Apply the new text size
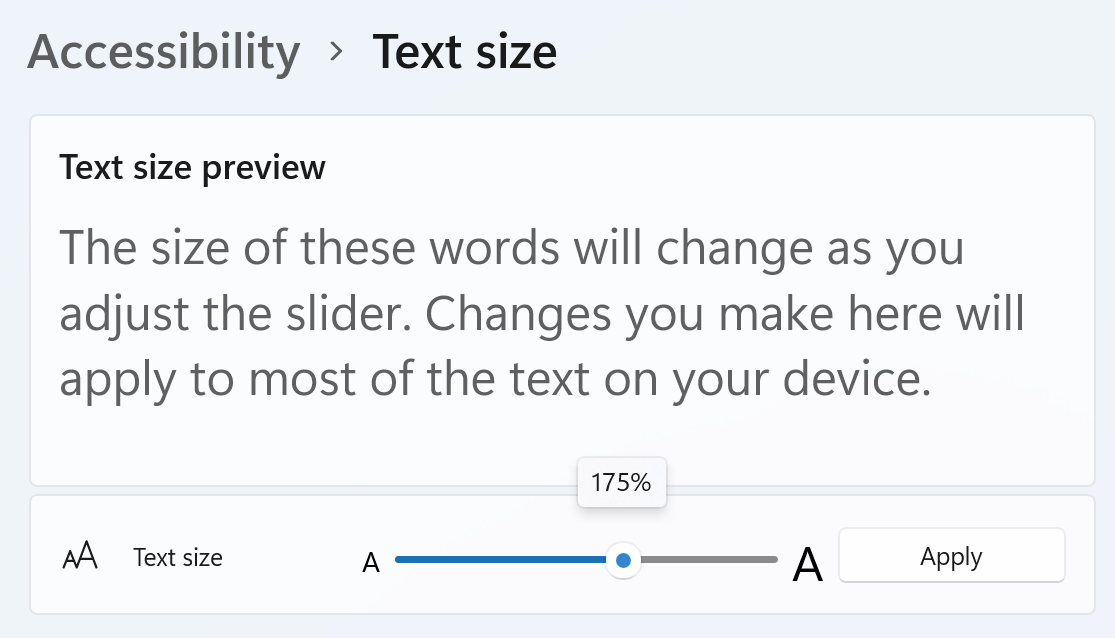Viewport: 1115px width, 638px height. [x=951, y=555]
